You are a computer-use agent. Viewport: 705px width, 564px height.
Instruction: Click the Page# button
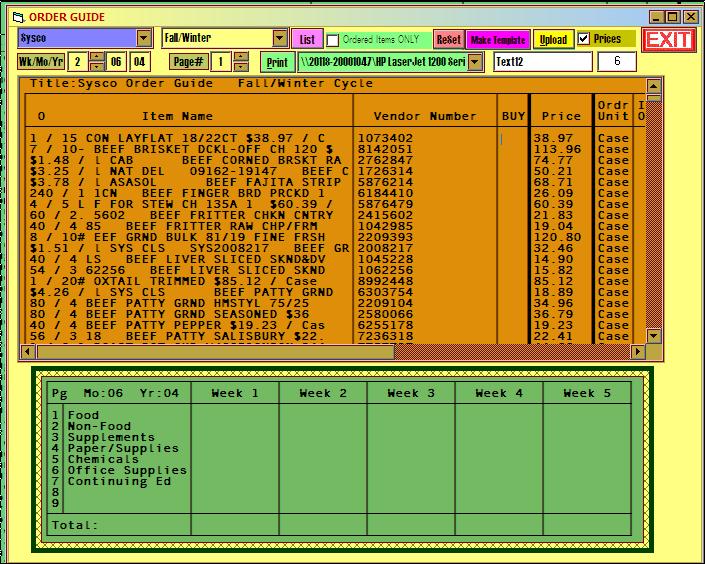pos(188,62)
